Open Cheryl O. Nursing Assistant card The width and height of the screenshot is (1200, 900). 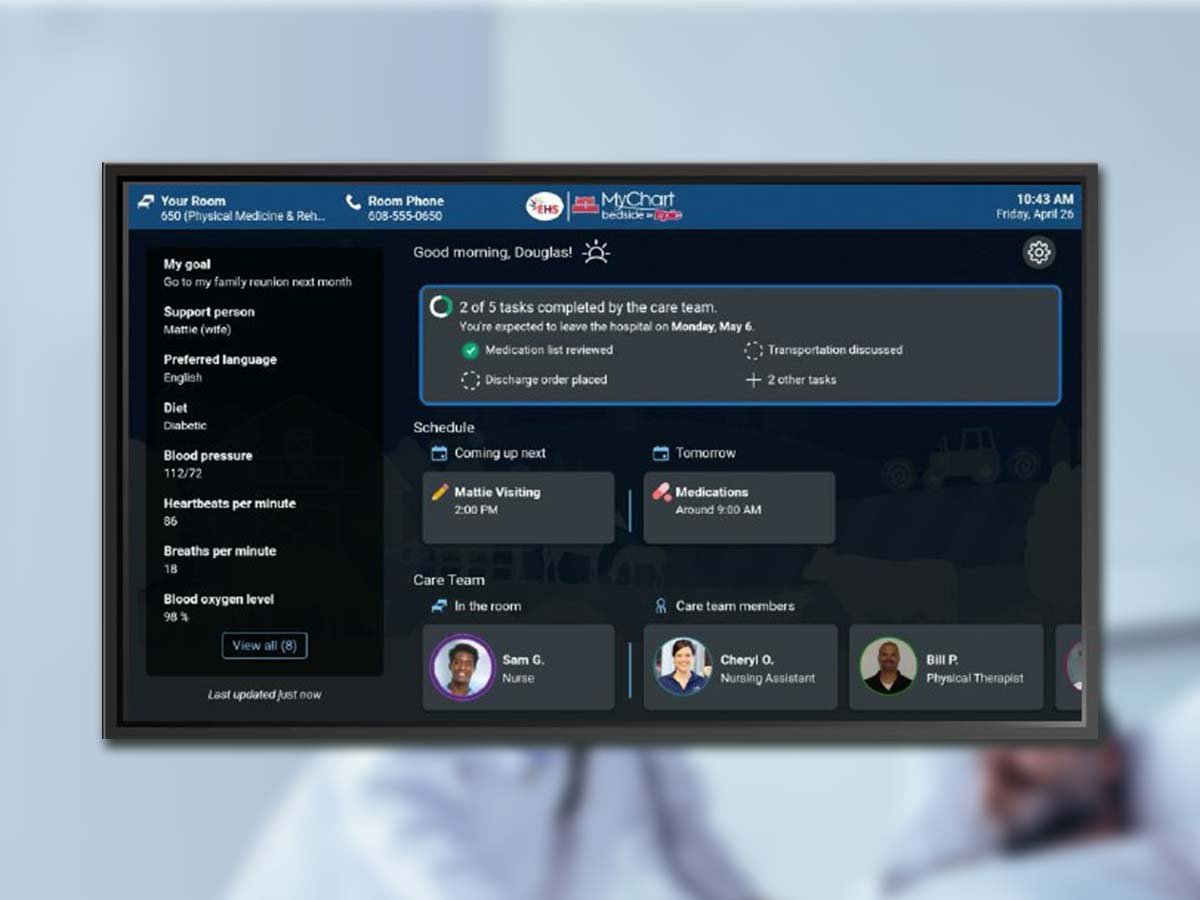(x=740, y=668)
